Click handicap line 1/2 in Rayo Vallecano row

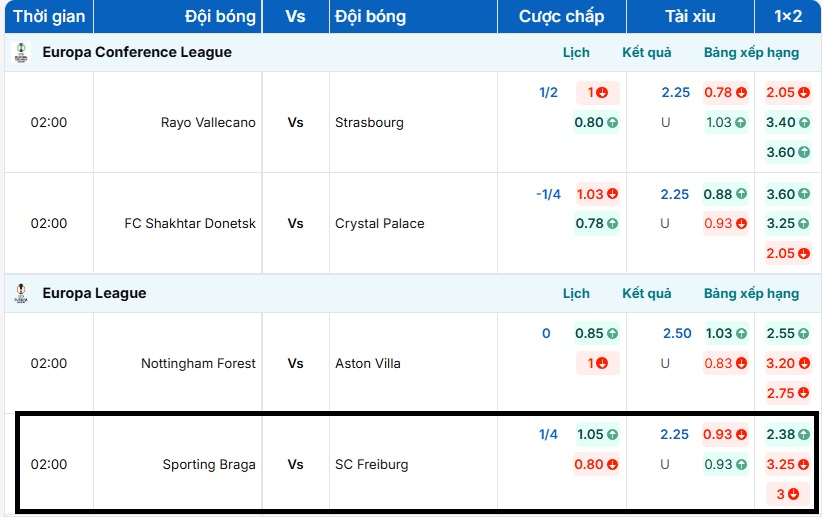[x=548, y=93]
